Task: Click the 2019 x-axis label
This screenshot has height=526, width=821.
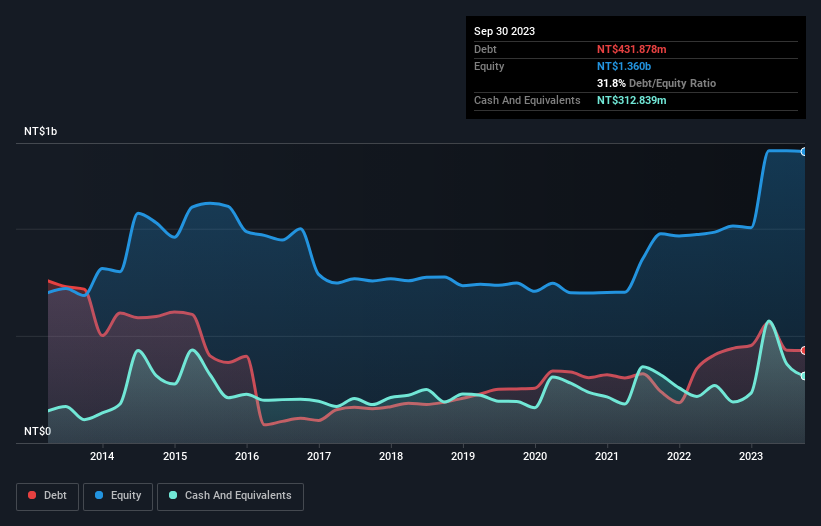Action: pos(463,456)
